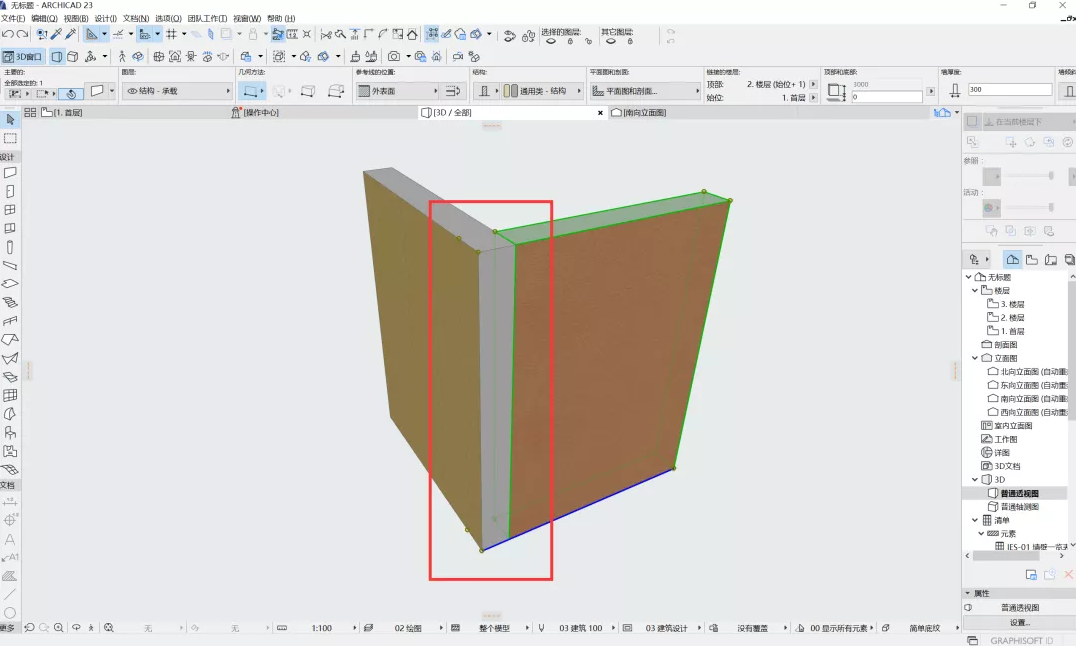Collapse the 立面图 tree node

click(974, 358)
